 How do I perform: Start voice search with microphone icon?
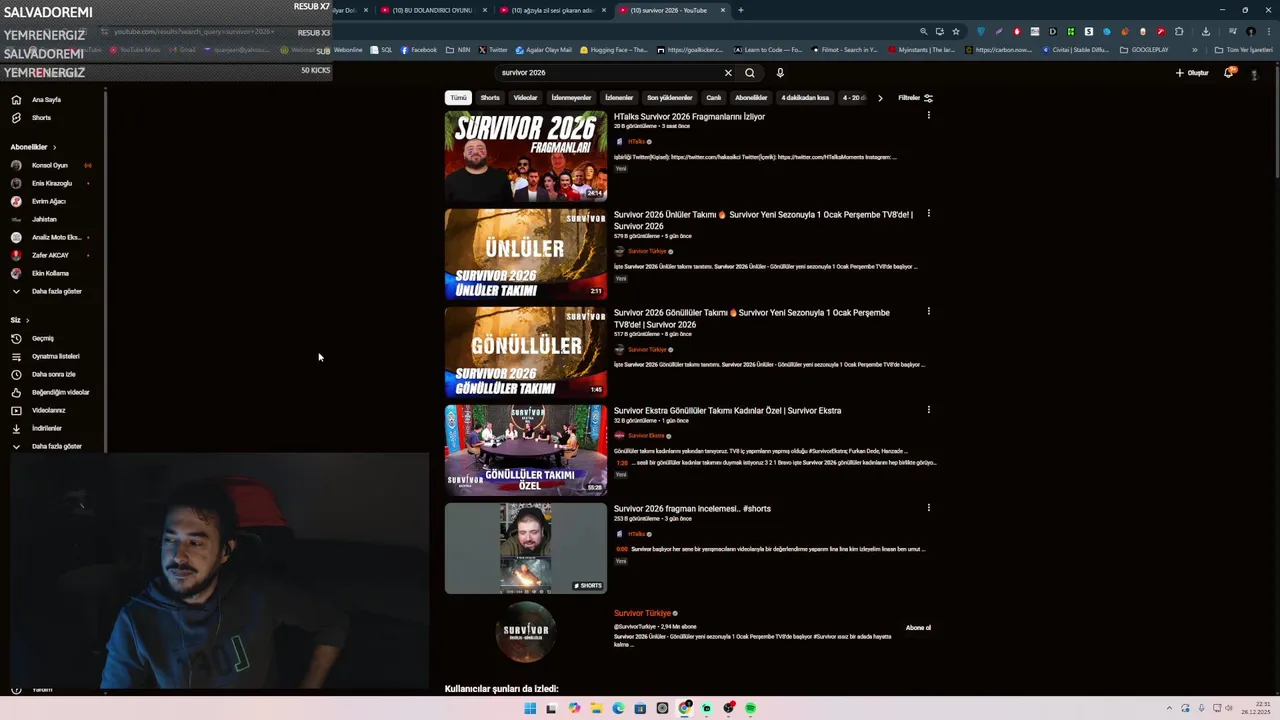pyautogui.click(x=780, y=72)
